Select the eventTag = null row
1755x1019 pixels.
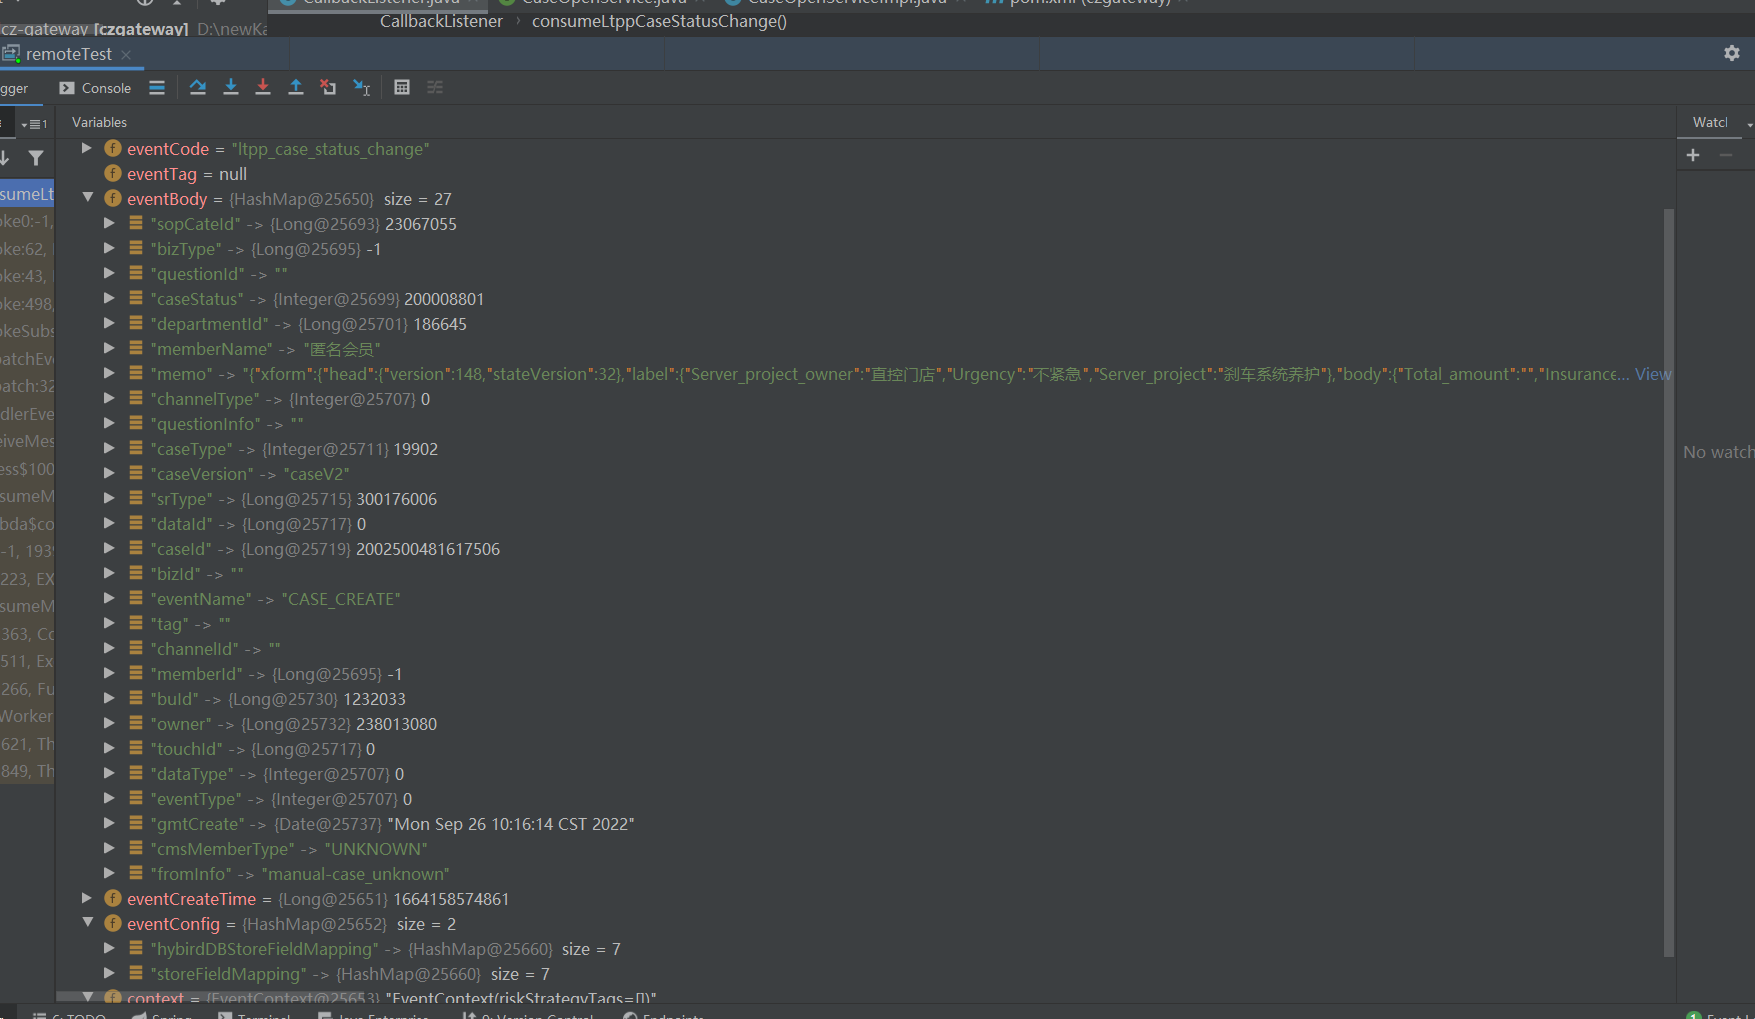[x=866, y=174]
